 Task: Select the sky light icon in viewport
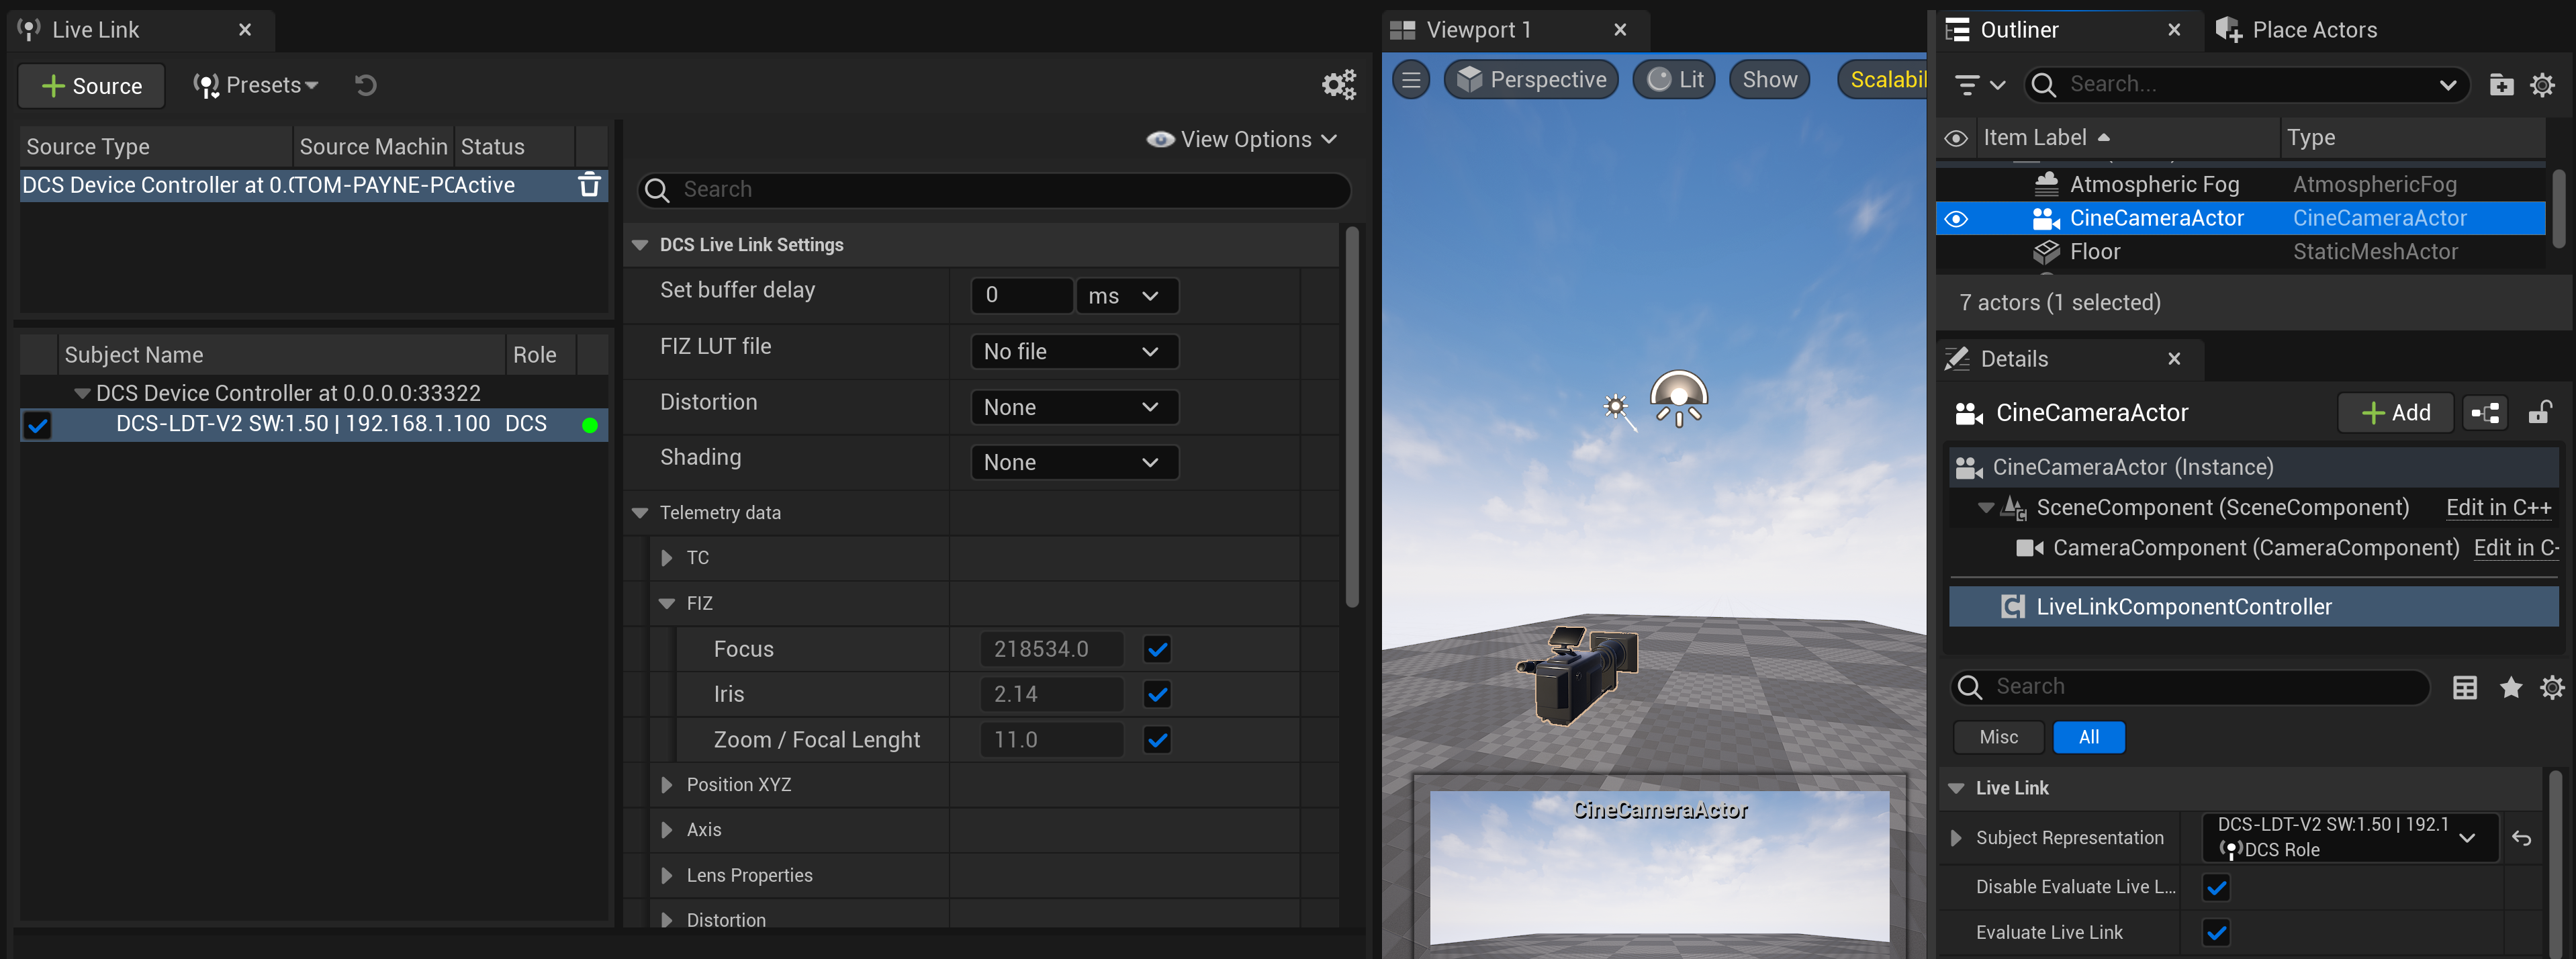1679,398
